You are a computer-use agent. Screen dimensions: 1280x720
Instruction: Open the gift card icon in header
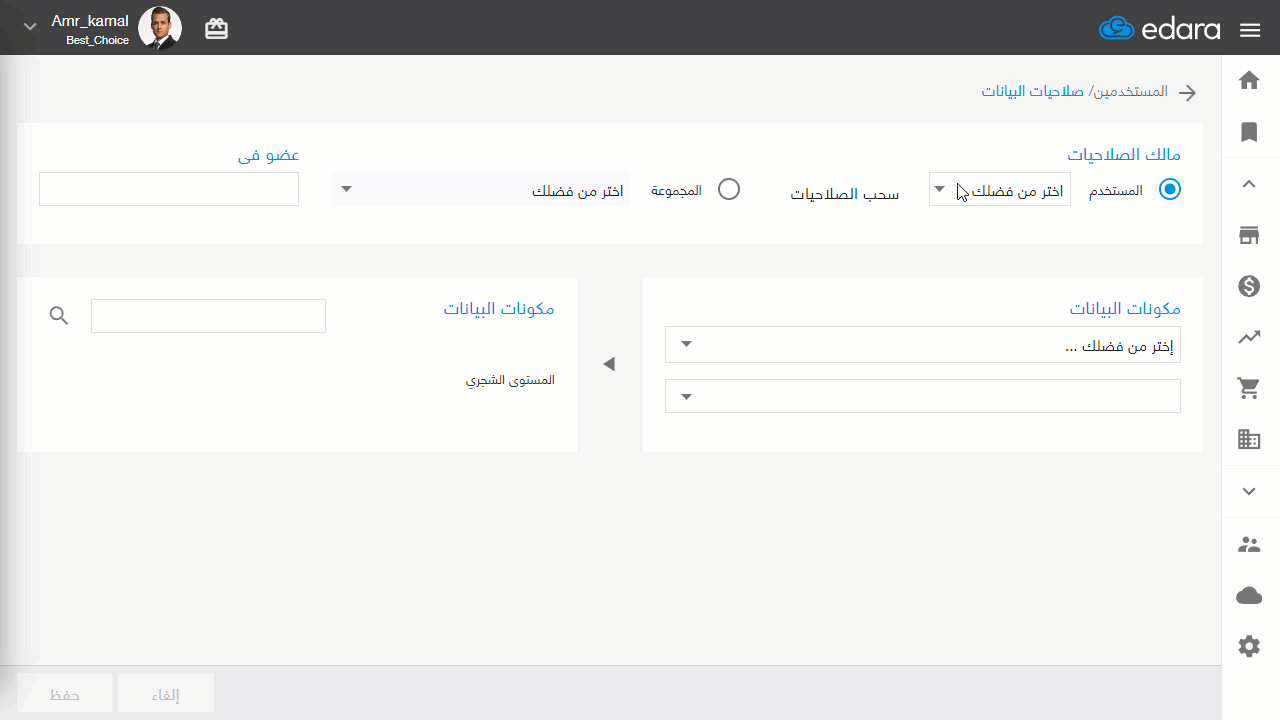click(216, 29)
